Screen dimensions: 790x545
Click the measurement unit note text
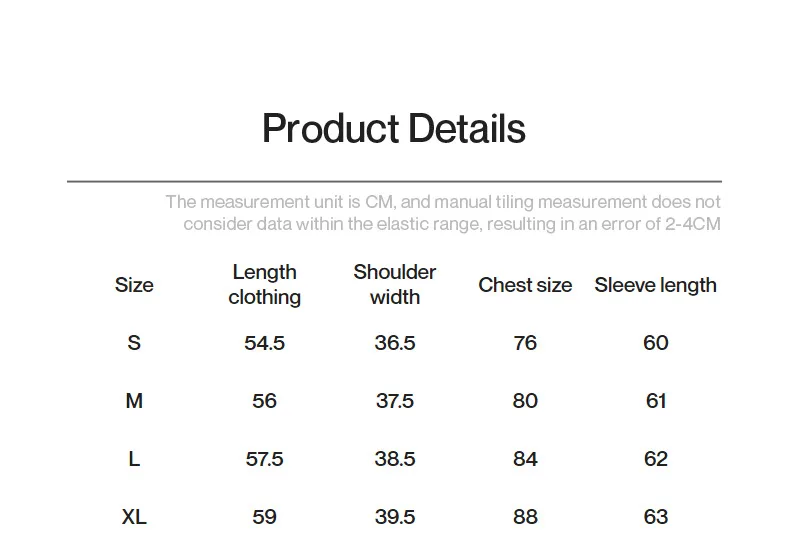point(443,213)
